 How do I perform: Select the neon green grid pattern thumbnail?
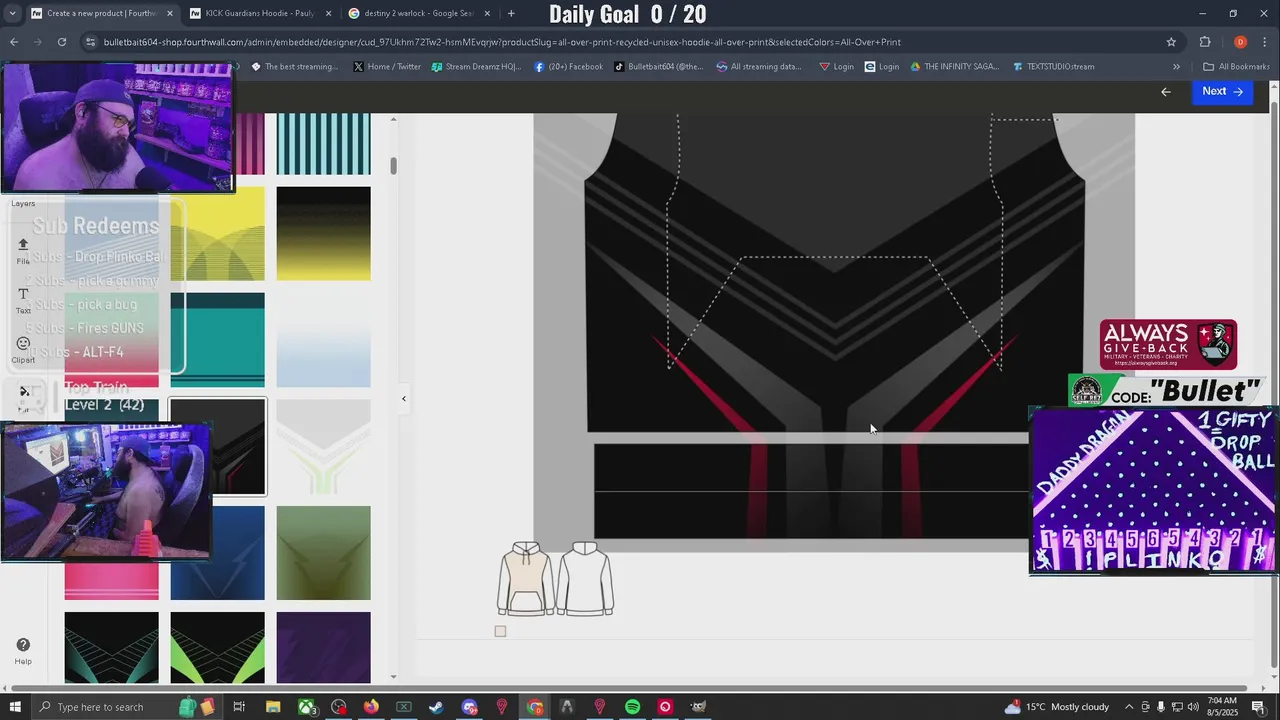217,647
